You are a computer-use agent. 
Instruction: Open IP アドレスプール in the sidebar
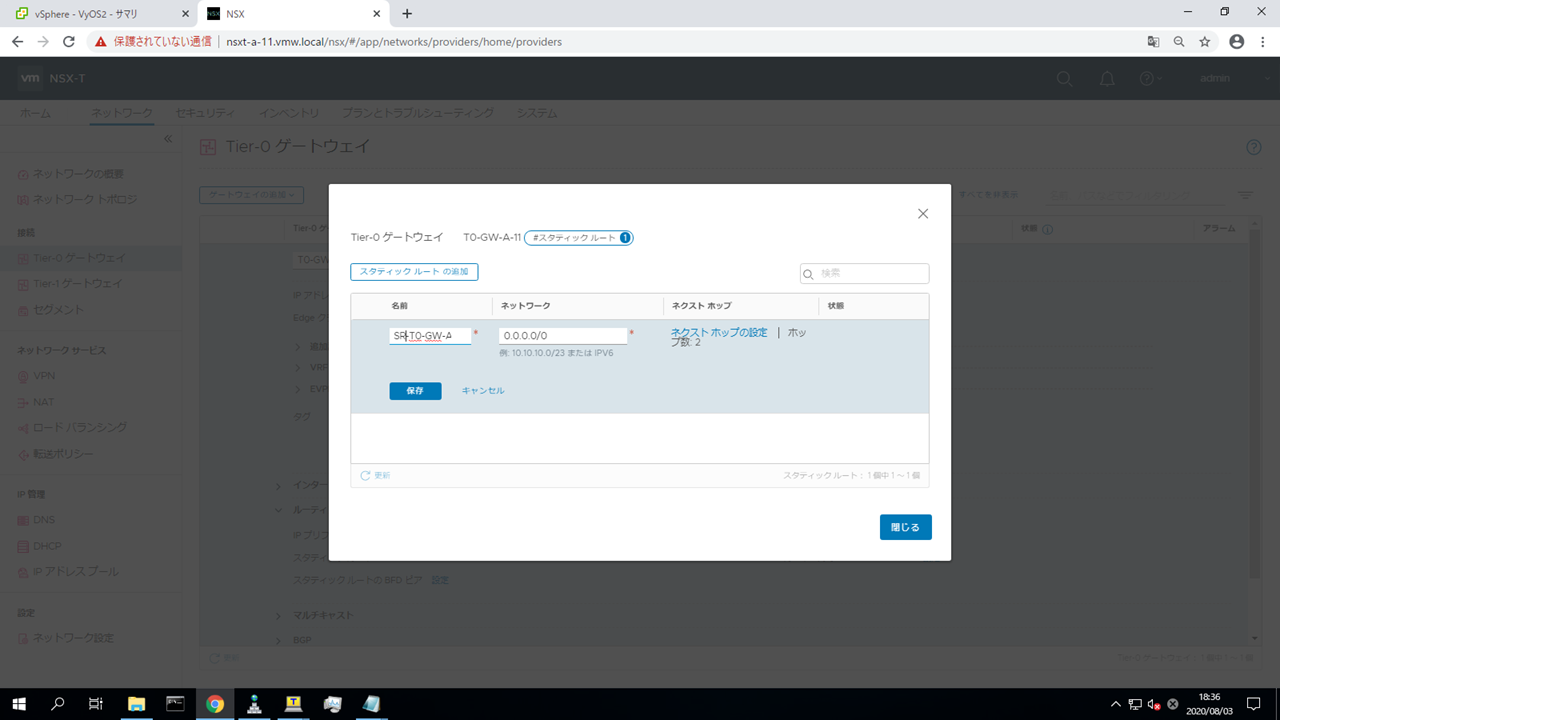(75, 572)
